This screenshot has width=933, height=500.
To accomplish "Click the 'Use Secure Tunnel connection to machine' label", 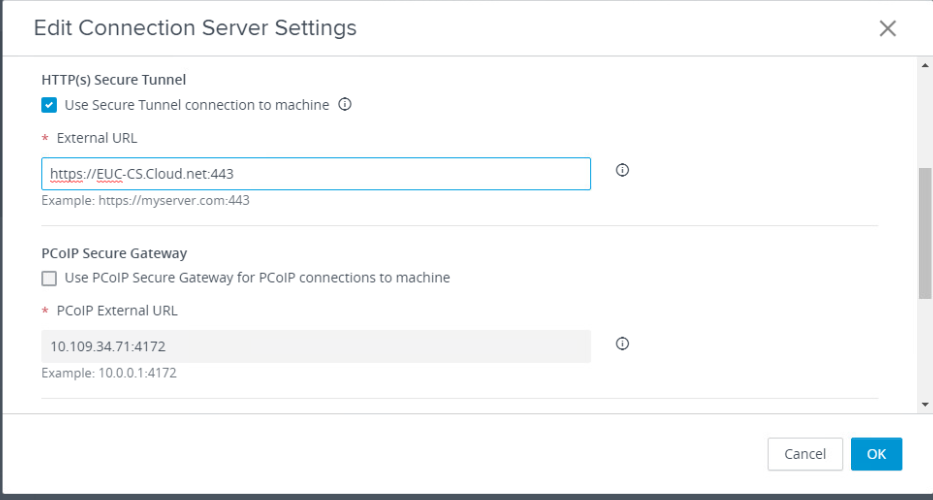I will 196,105.
